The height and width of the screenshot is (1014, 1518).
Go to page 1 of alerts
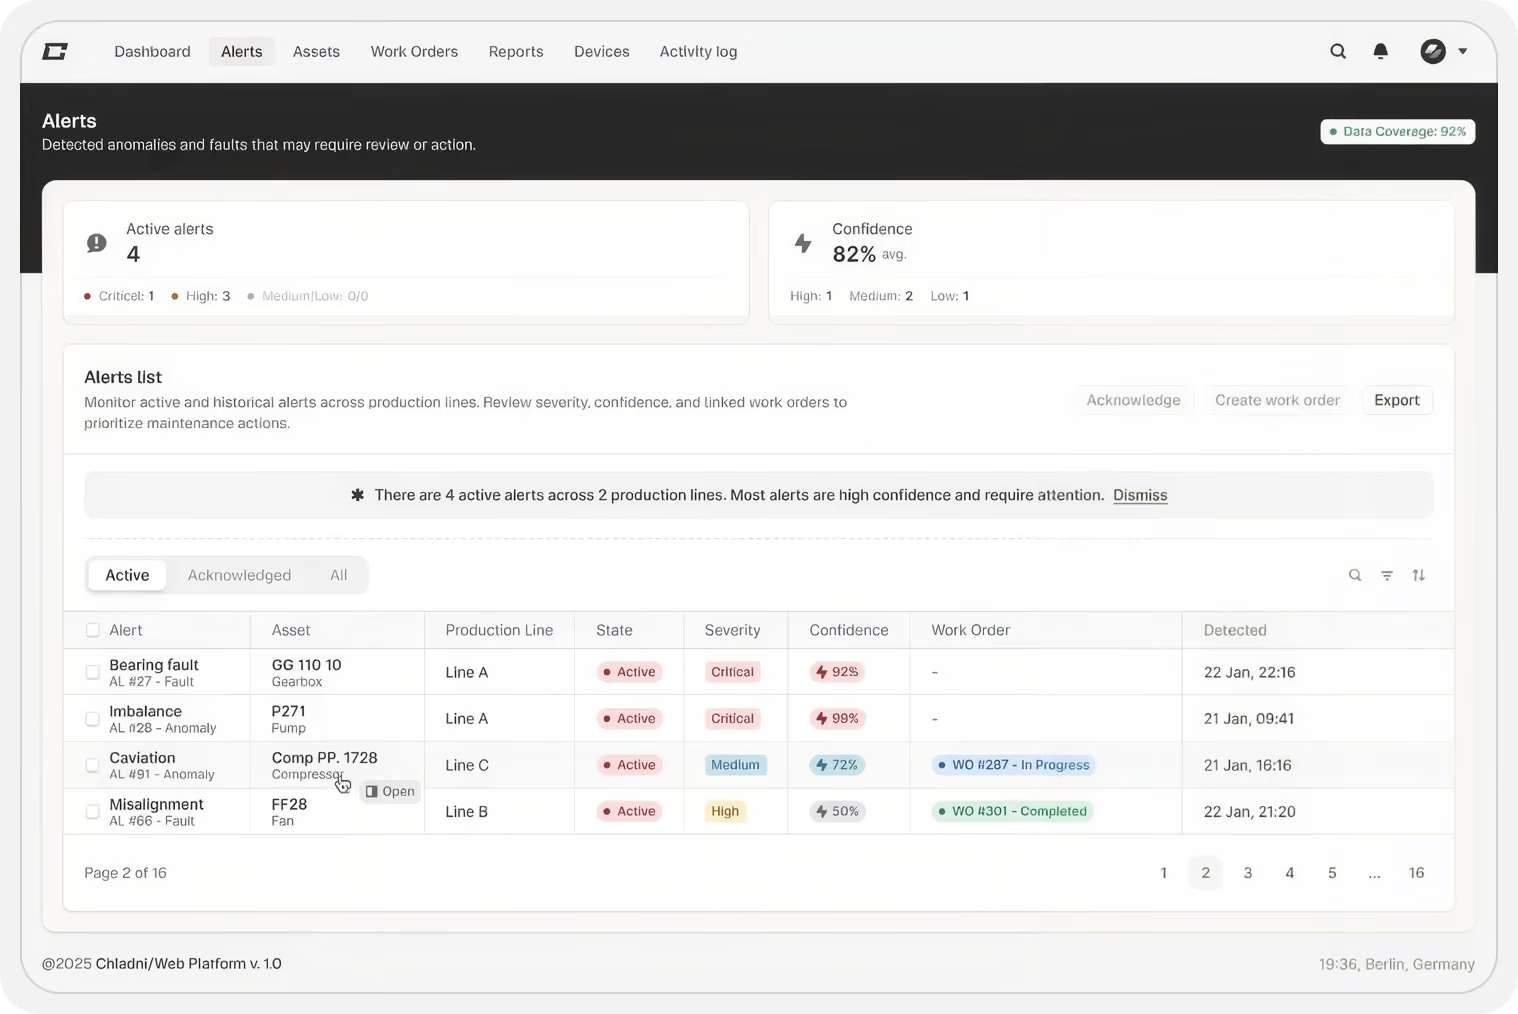coord(1164,873)
